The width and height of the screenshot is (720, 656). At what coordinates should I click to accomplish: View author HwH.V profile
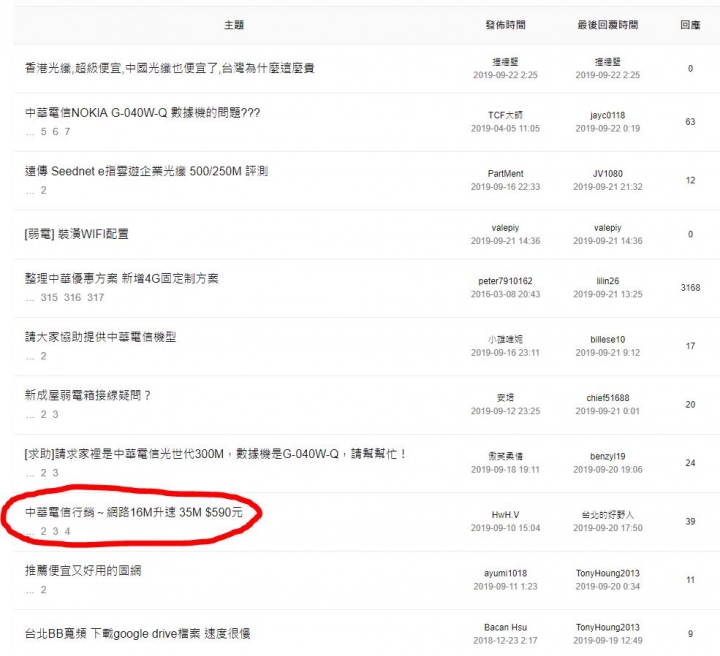505,515
